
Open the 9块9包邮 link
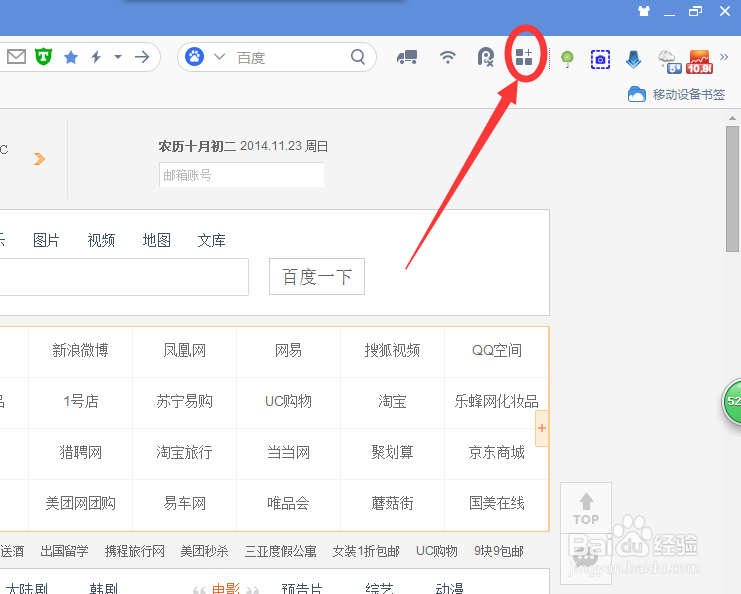click(x=499, y=551)
